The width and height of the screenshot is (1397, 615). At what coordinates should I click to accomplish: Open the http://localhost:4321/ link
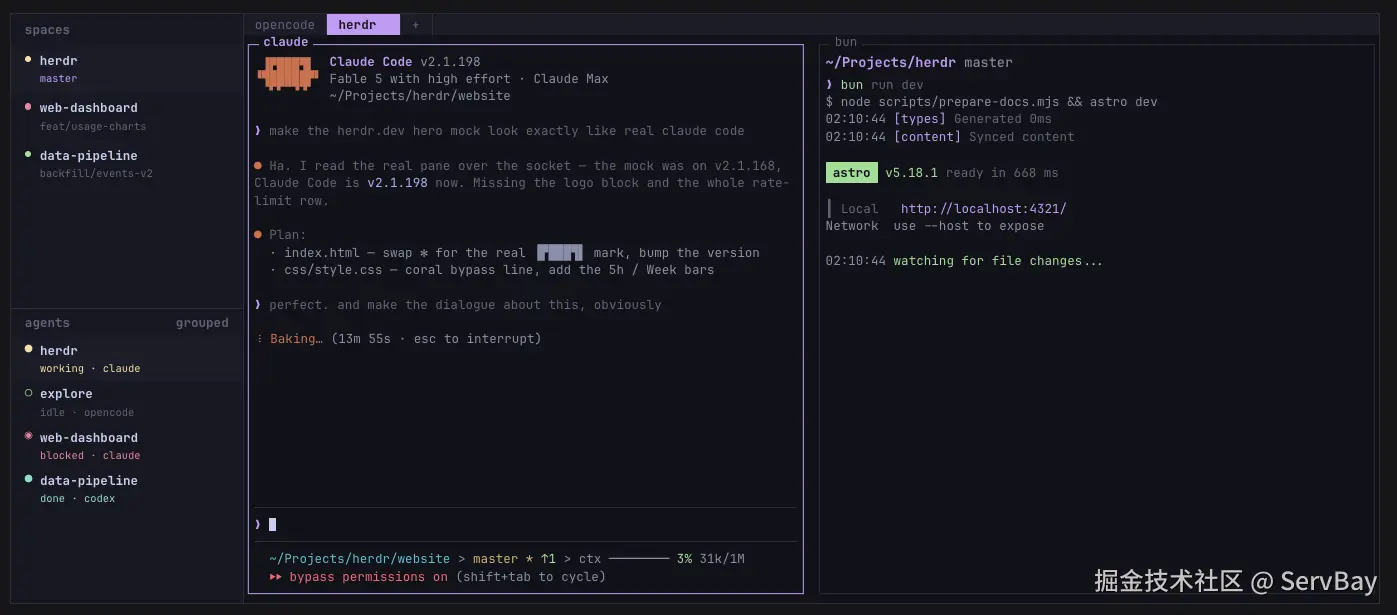coord(984,209)
